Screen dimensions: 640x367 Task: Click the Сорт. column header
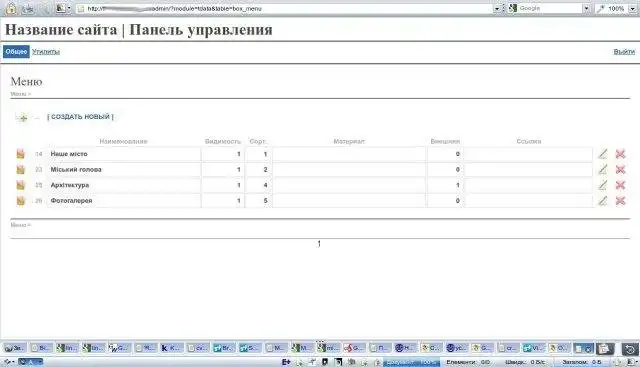click(258, 141)
